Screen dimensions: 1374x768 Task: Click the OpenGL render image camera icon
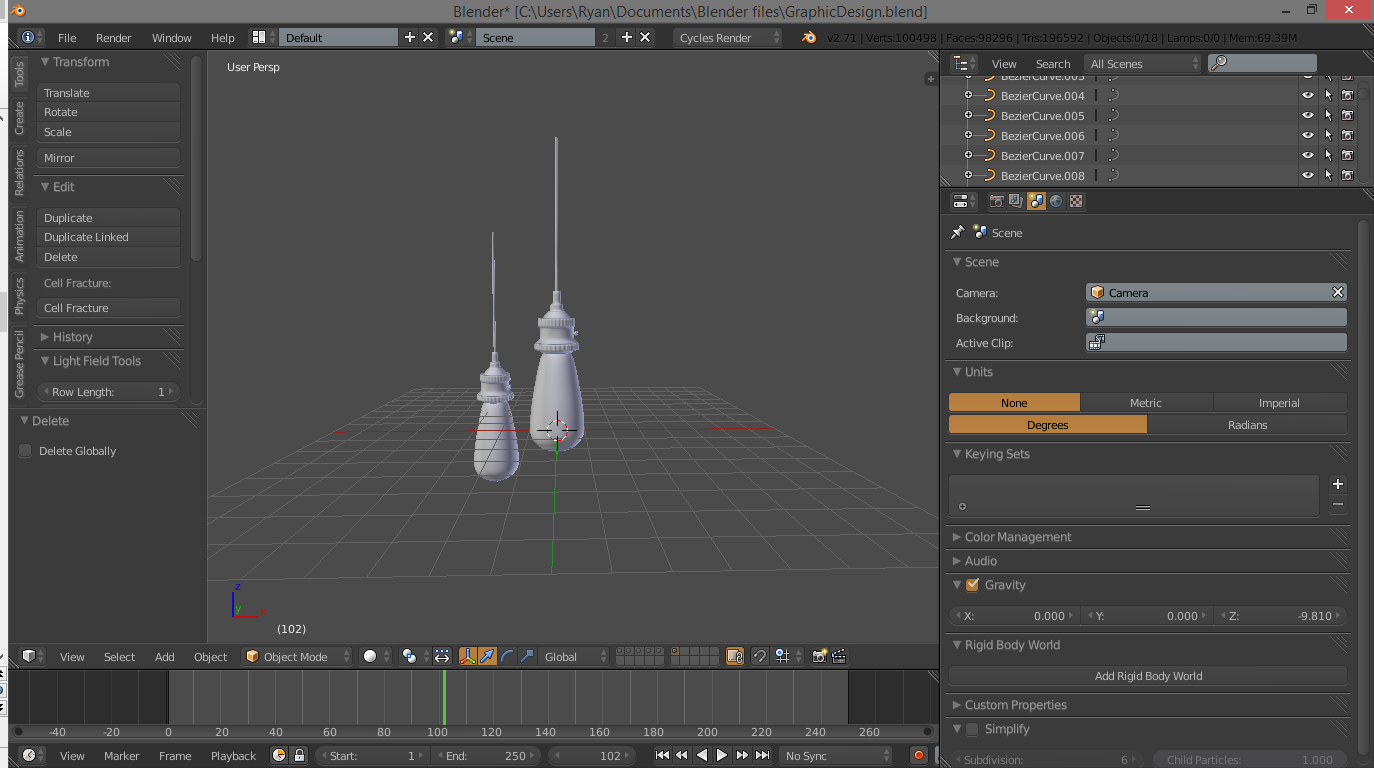pyautogui.click(x=819, y=656)
